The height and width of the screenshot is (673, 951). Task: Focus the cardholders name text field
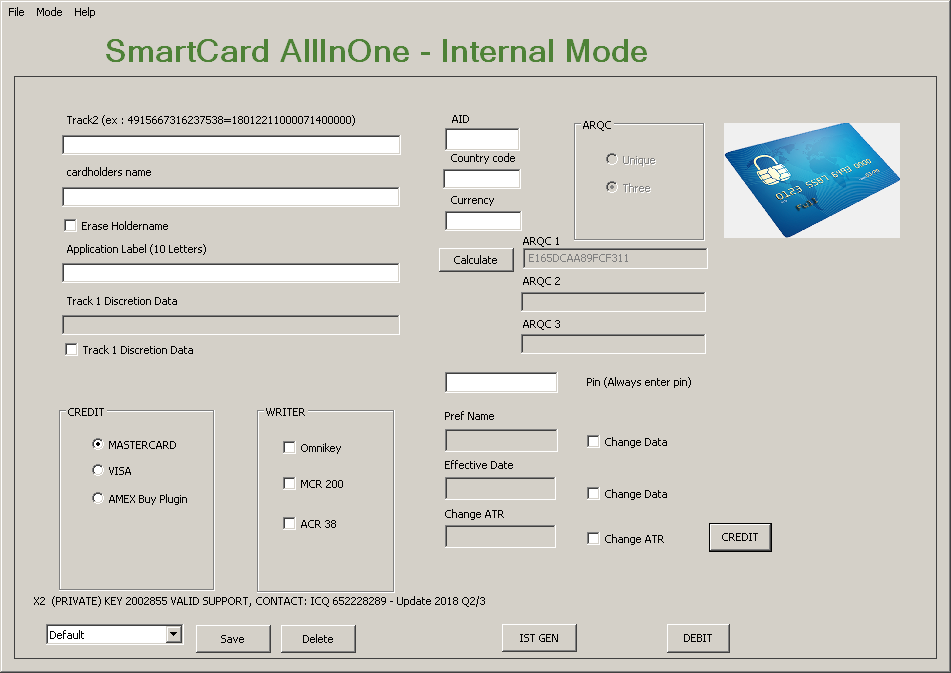click(231, 197)
